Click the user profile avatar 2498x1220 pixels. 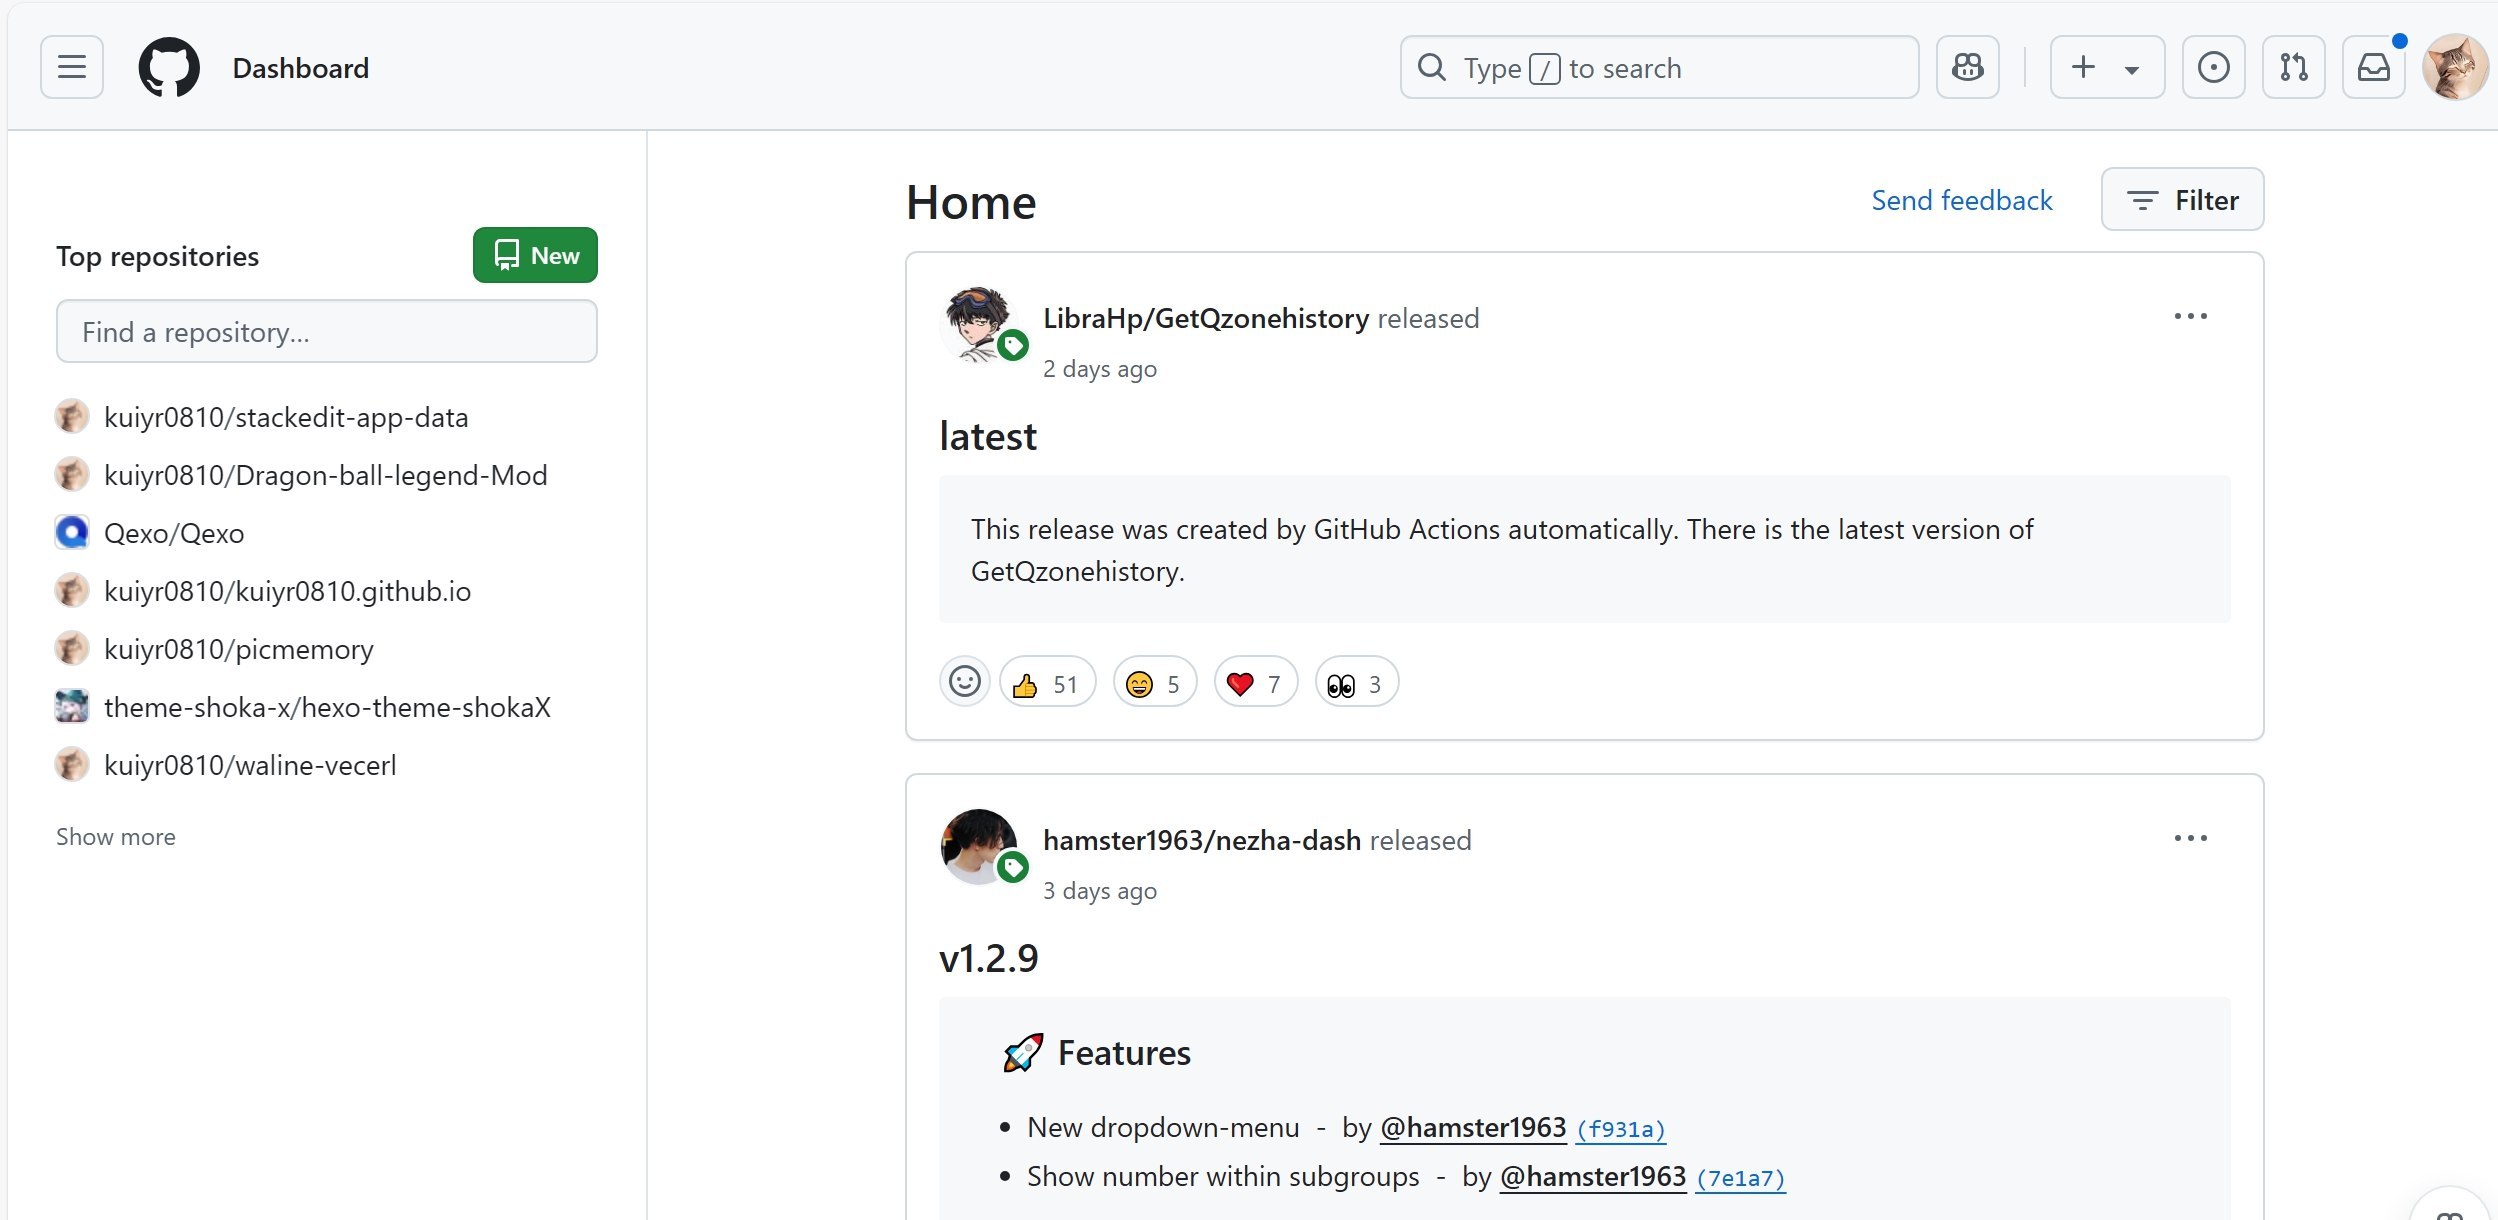[2454, 67]
